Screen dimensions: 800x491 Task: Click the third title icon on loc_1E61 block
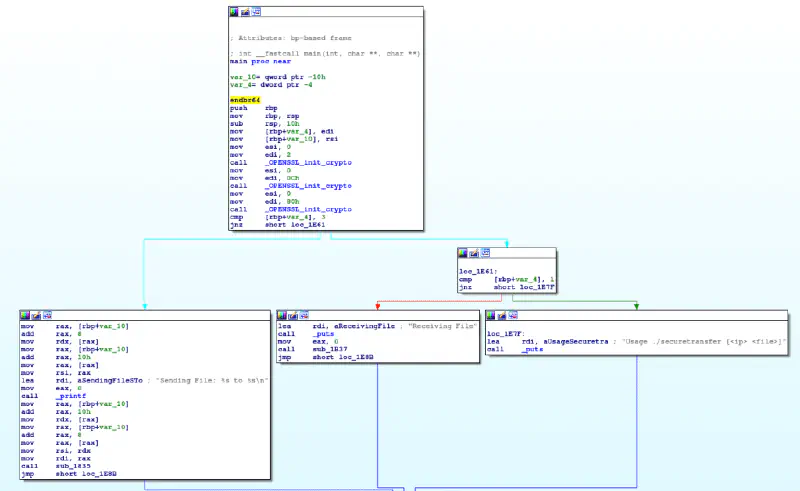(485, 254)
